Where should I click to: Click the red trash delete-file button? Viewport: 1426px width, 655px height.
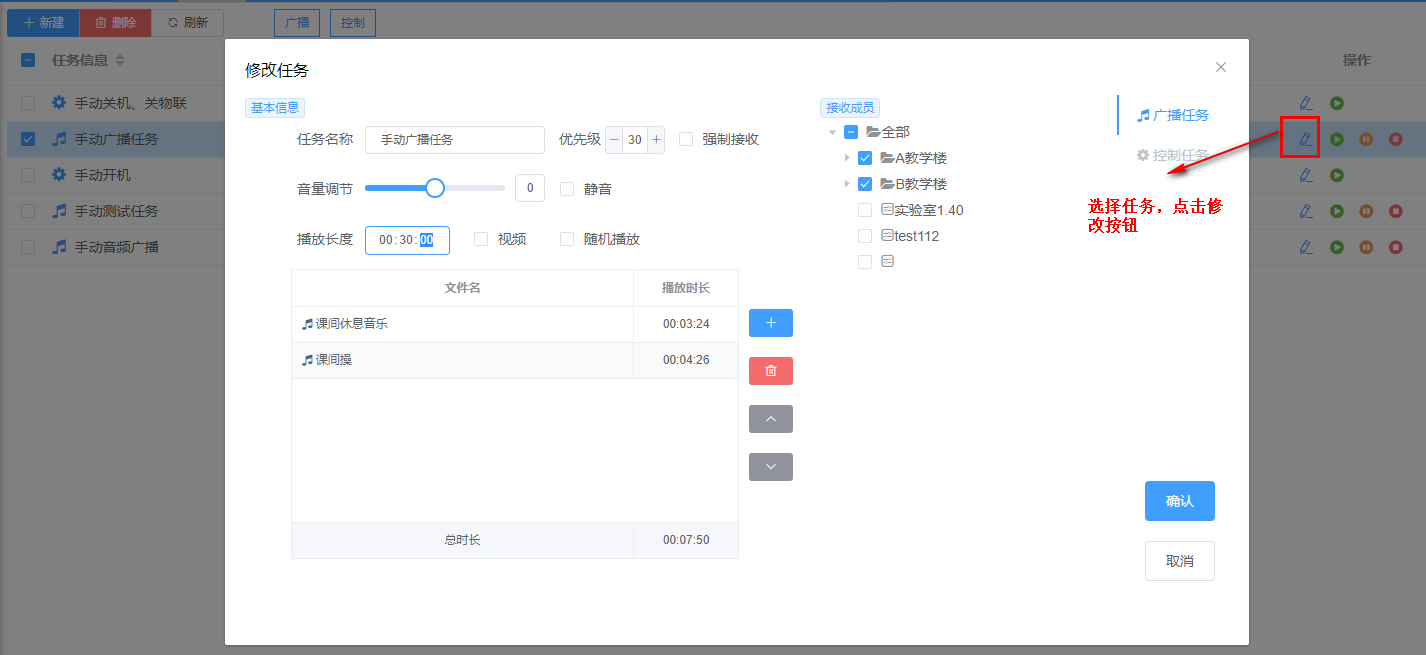pos(770,371)
